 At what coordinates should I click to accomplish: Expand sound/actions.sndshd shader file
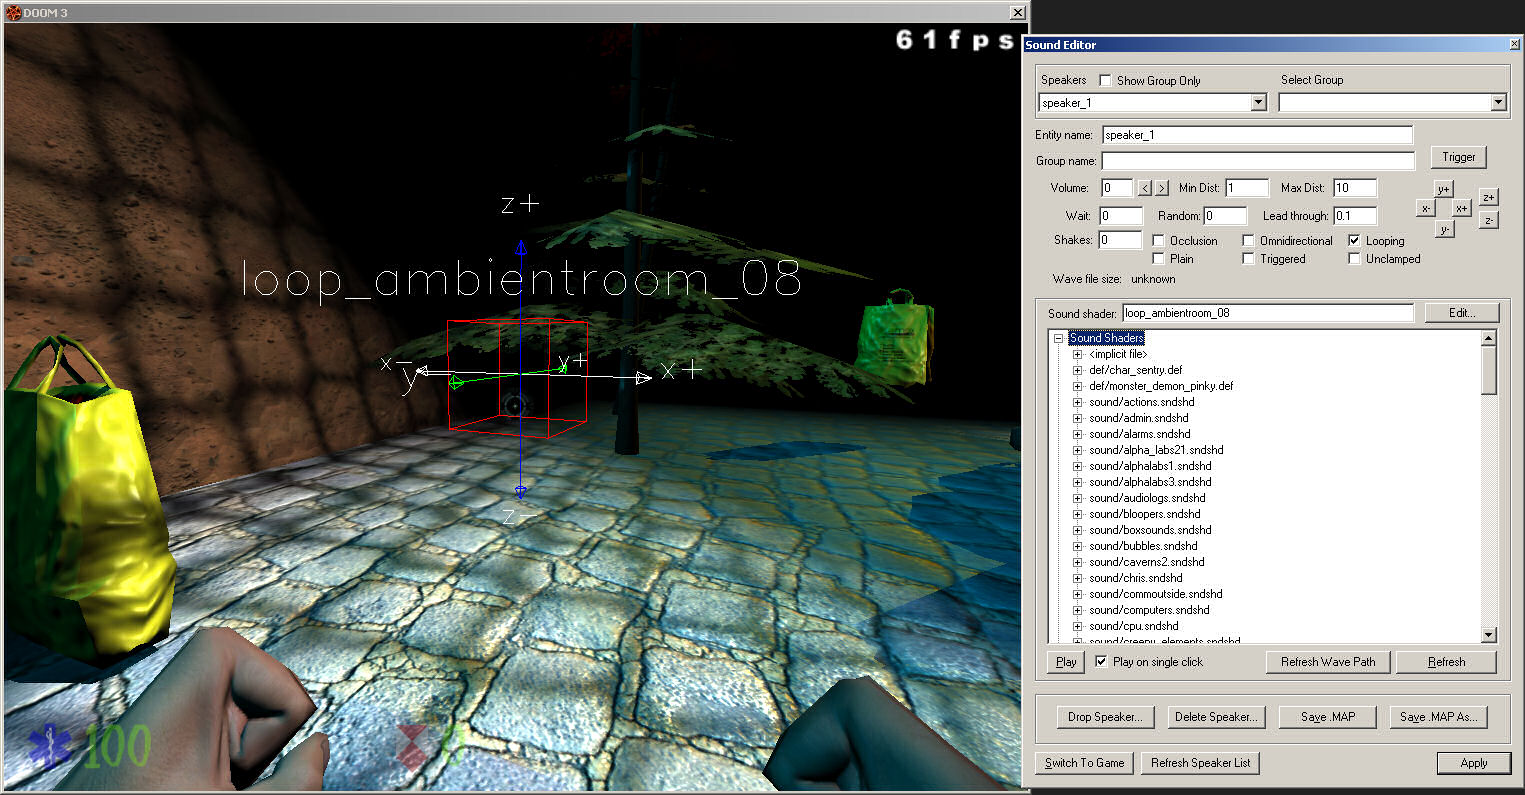[x=1078, y=402]
